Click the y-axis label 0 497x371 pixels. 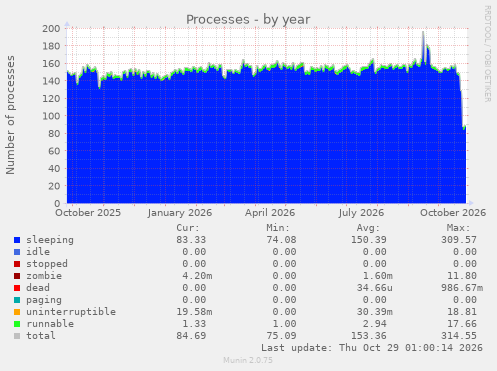pyautogui.click(x=57, y=203)
